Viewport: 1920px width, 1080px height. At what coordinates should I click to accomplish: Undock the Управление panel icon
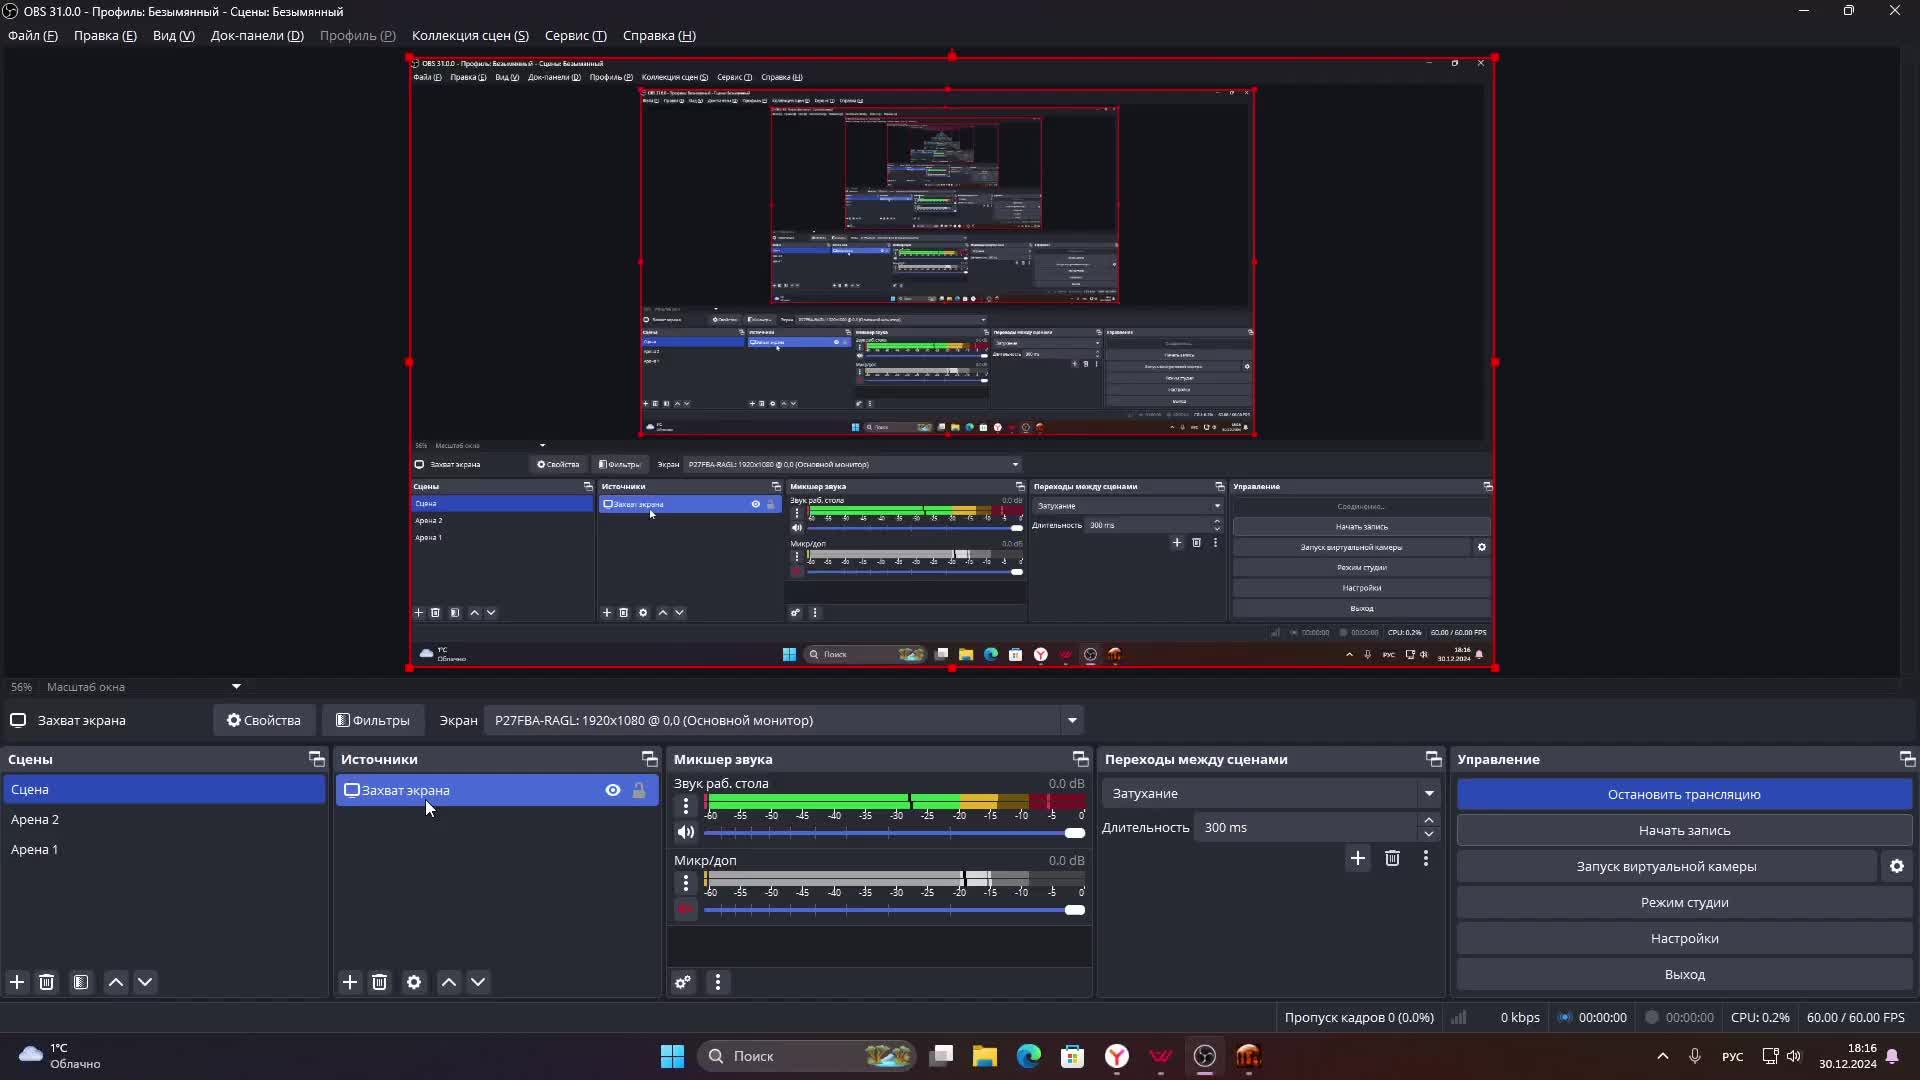pyautogui.click(x=1907, y=759)
